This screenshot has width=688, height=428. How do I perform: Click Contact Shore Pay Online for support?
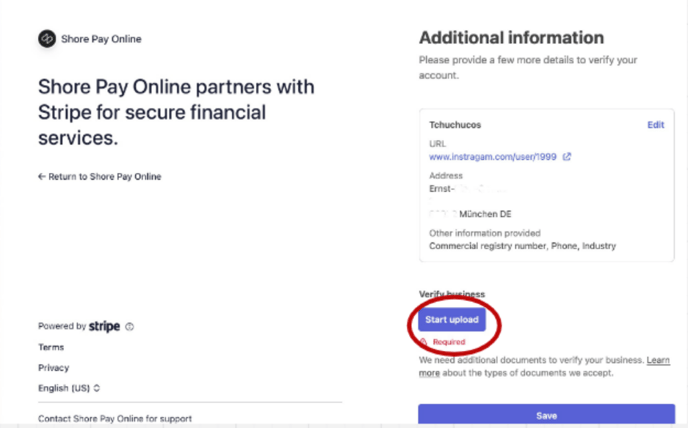(114, 418)
